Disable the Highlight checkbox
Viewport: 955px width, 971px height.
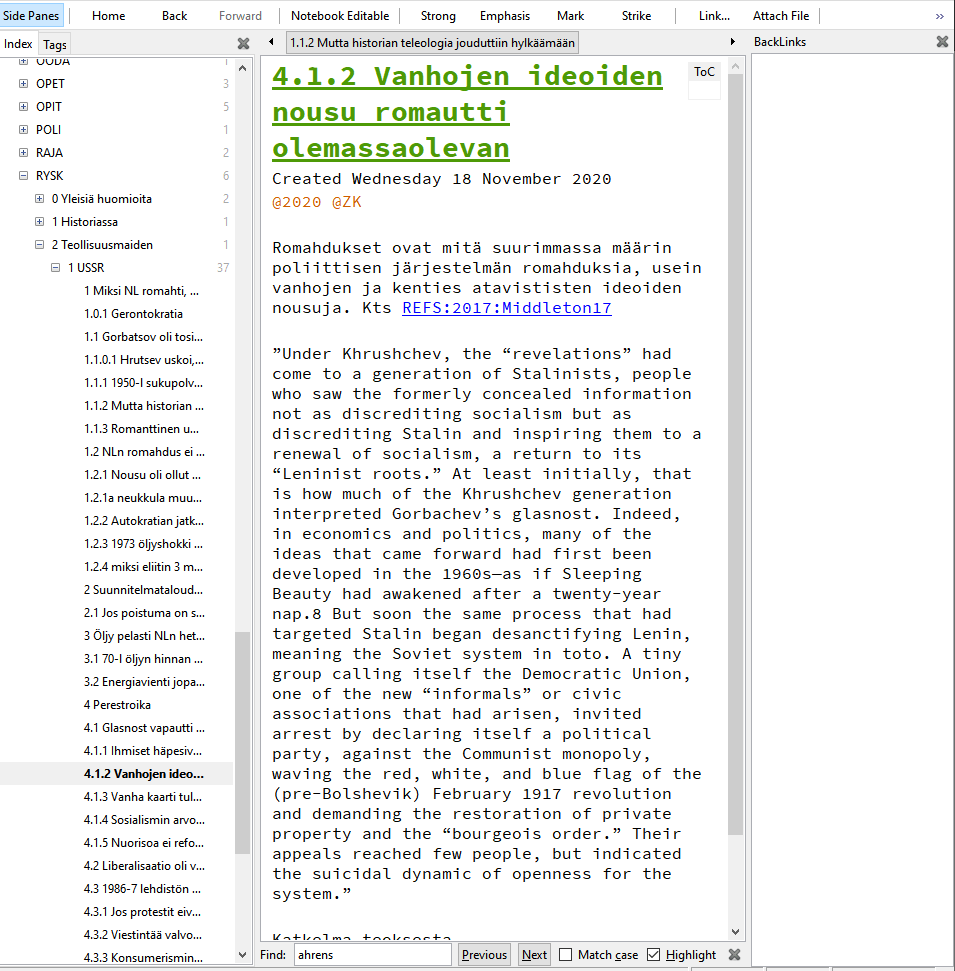(x=654, y=955)
